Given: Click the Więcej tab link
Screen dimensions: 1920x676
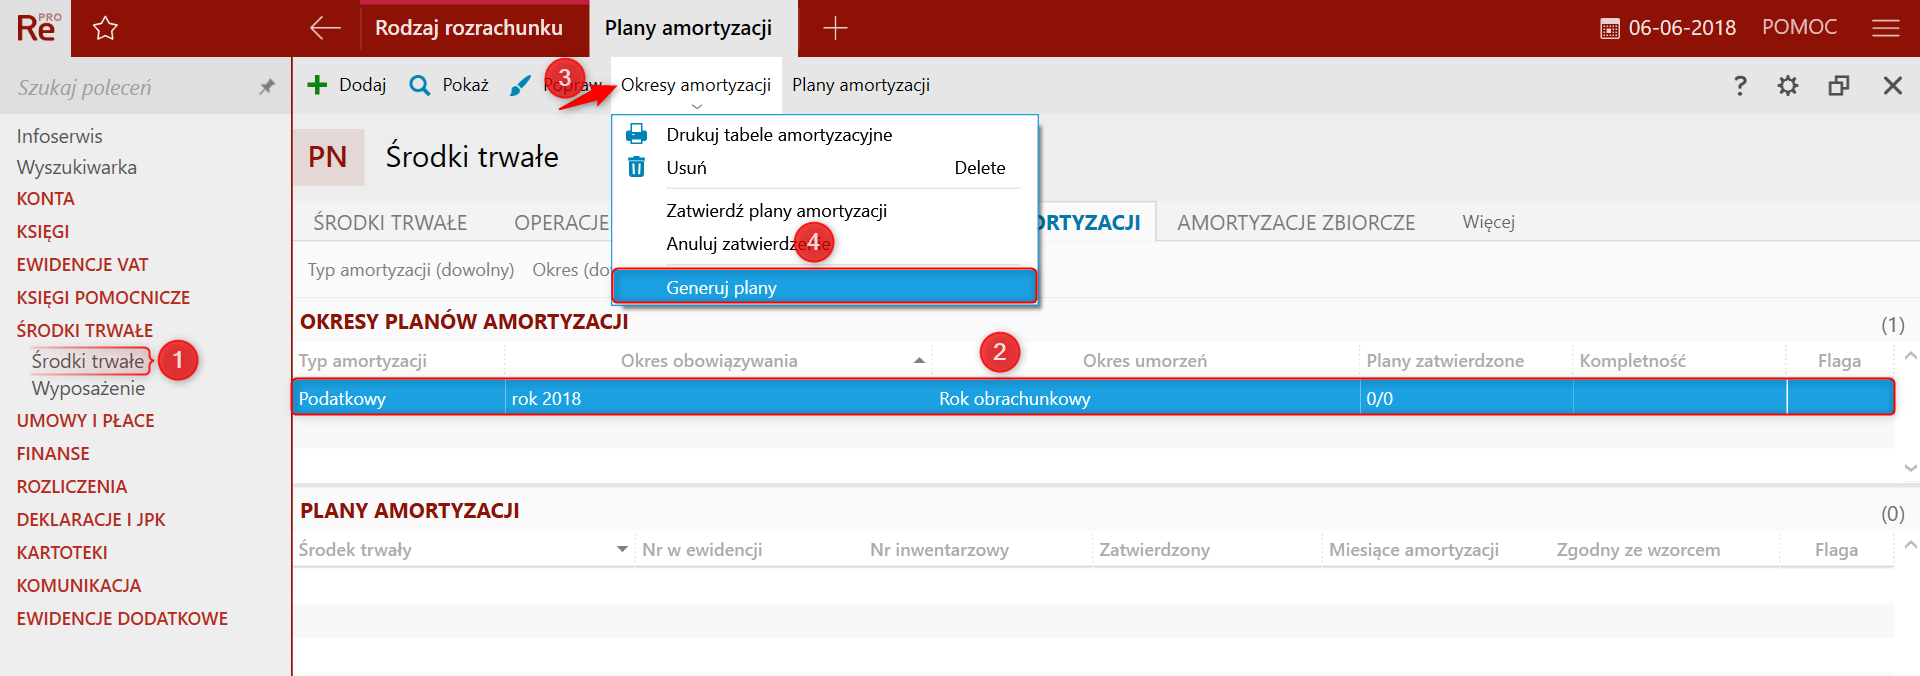Looking at the screenshot, I should 1488,222.
